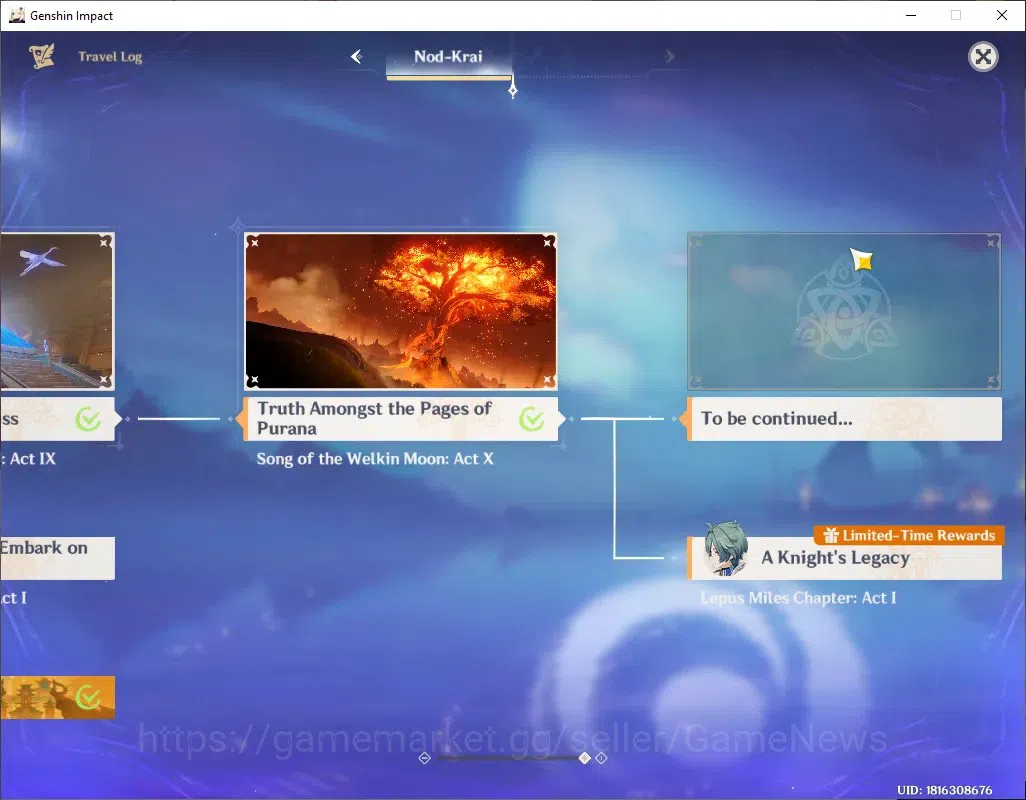Click the timeline current position diamond
This screenshot has width=1026, height=800.
pos(585,758)
